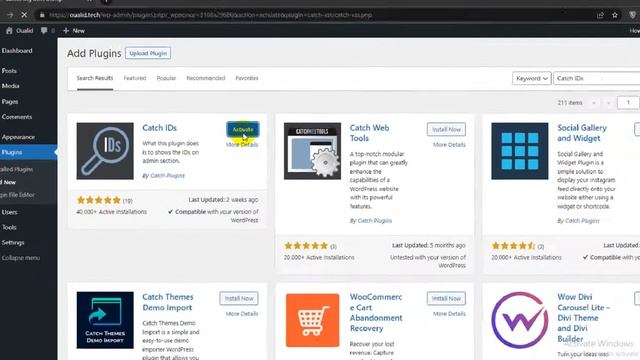Switch to the Featured tab
Image resolution: width=640 pixels, height=360 pixels.
tap(135, 78)
